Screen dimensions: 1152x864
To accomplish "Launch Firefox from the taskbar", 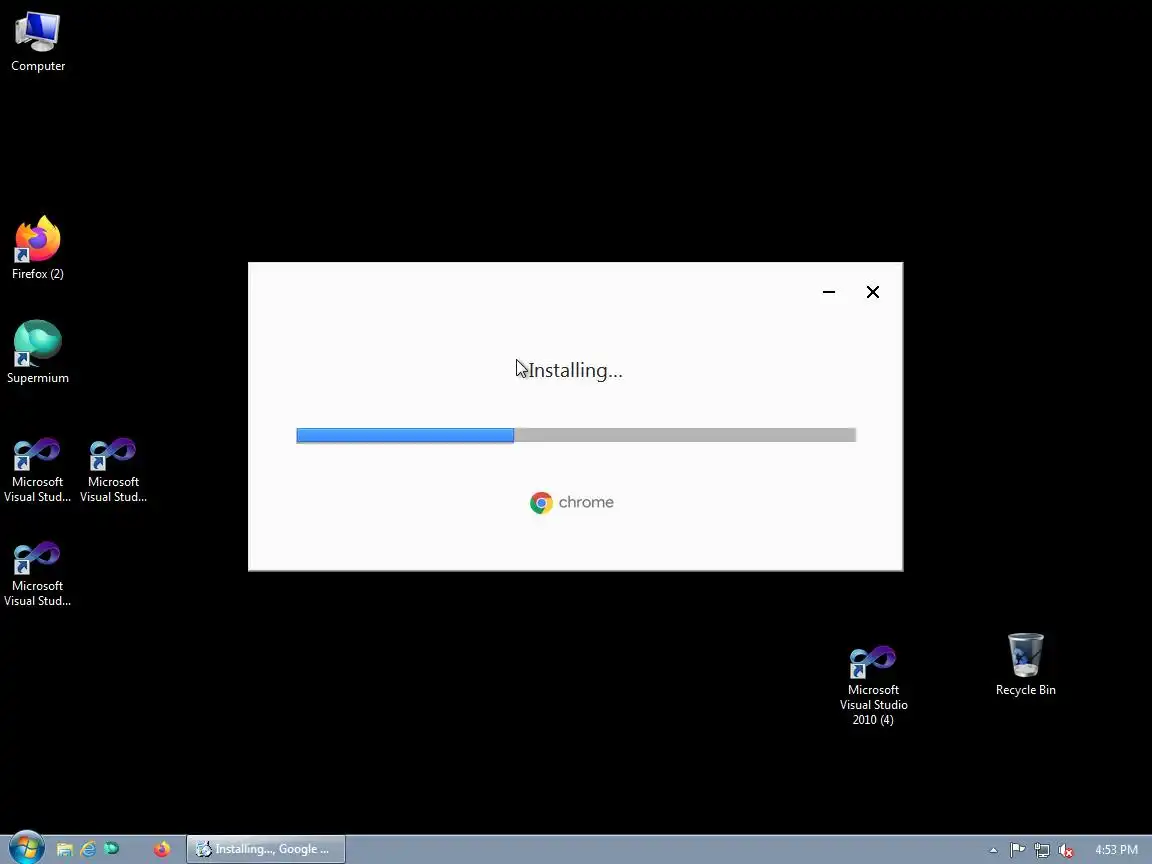I will point(162,849).
